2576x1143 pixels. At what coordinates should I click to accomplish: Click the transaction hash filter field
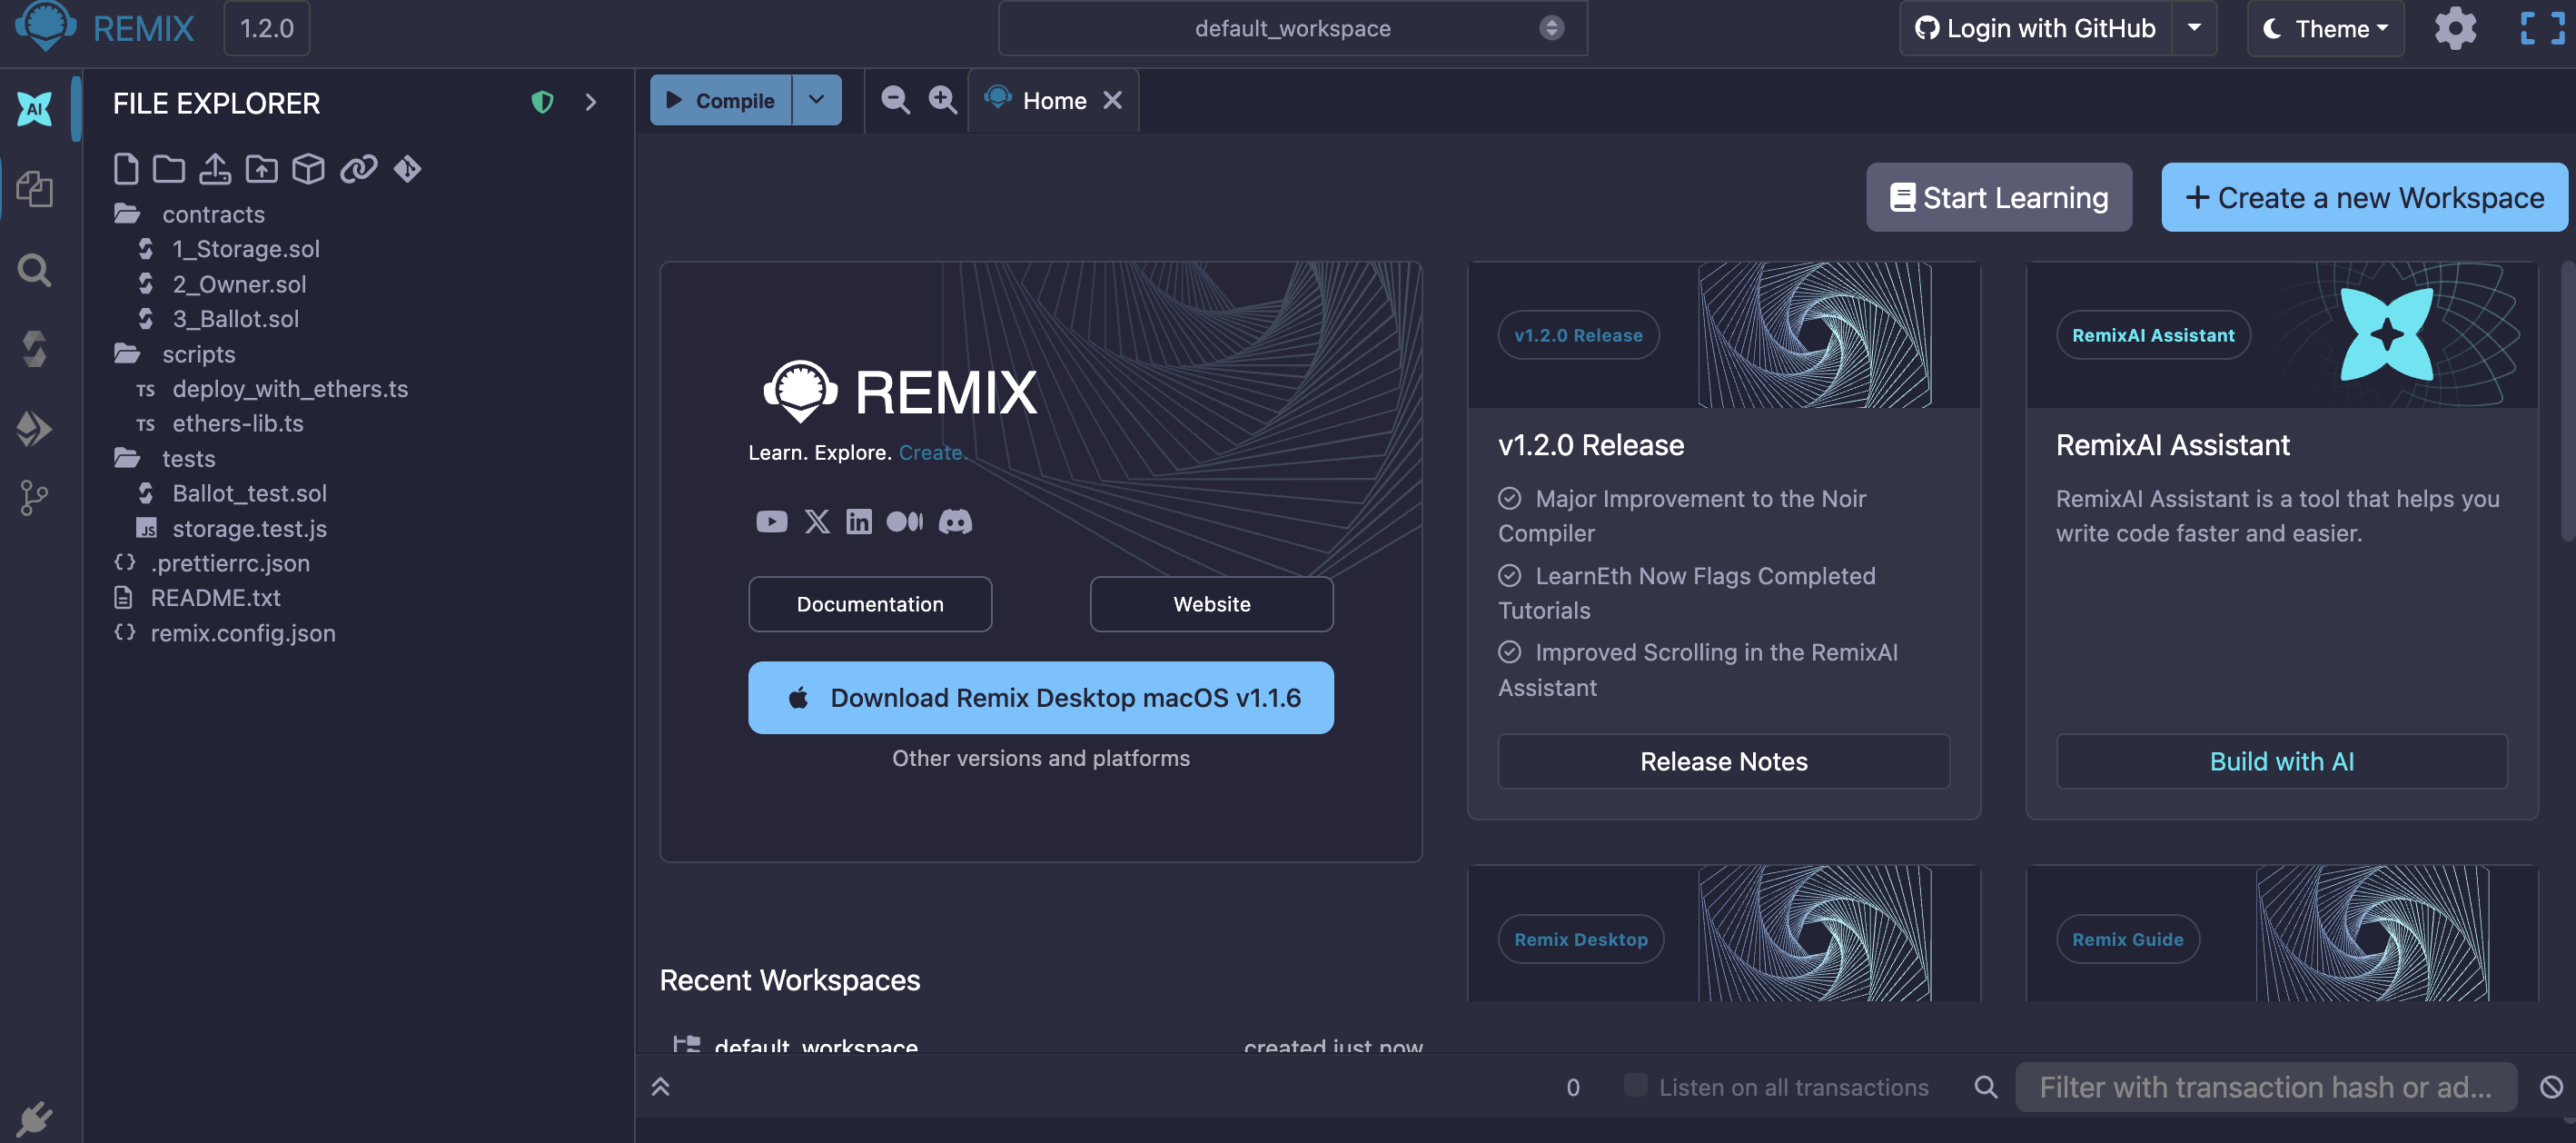2265,1087
